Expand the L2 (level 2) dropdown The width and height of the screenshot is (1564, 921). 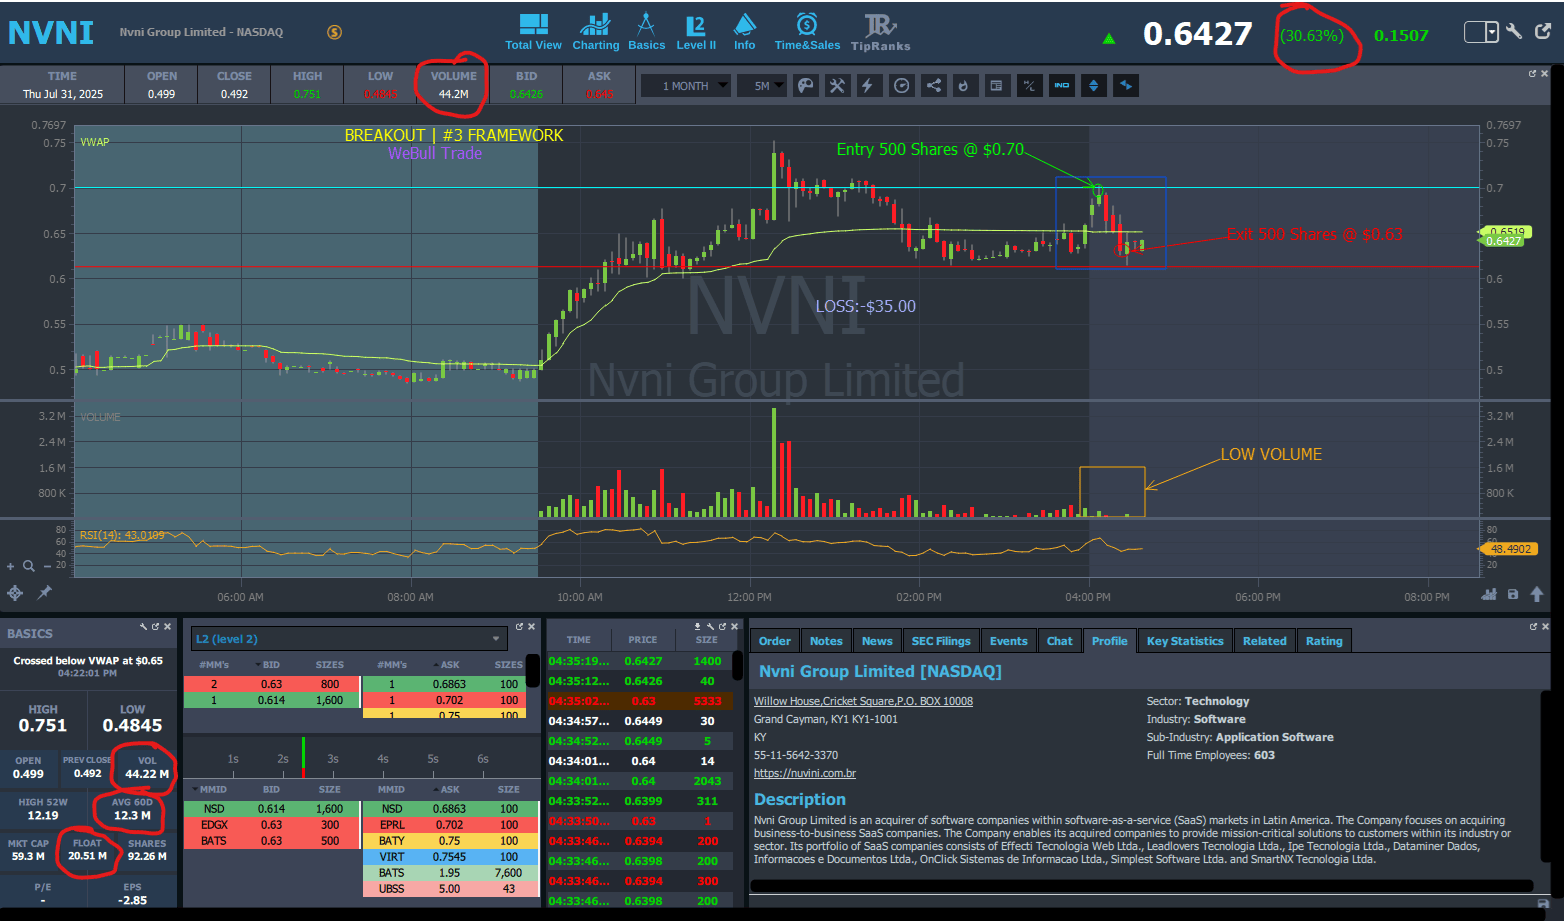350,639
